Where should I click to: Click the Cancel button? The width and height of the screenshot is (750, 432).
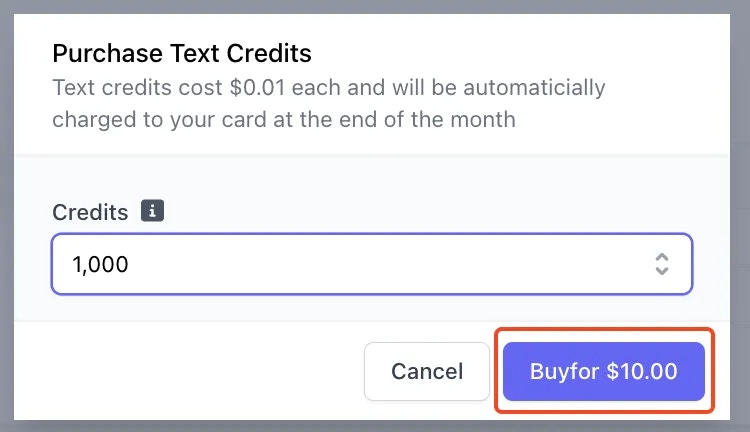click(427, 371)
